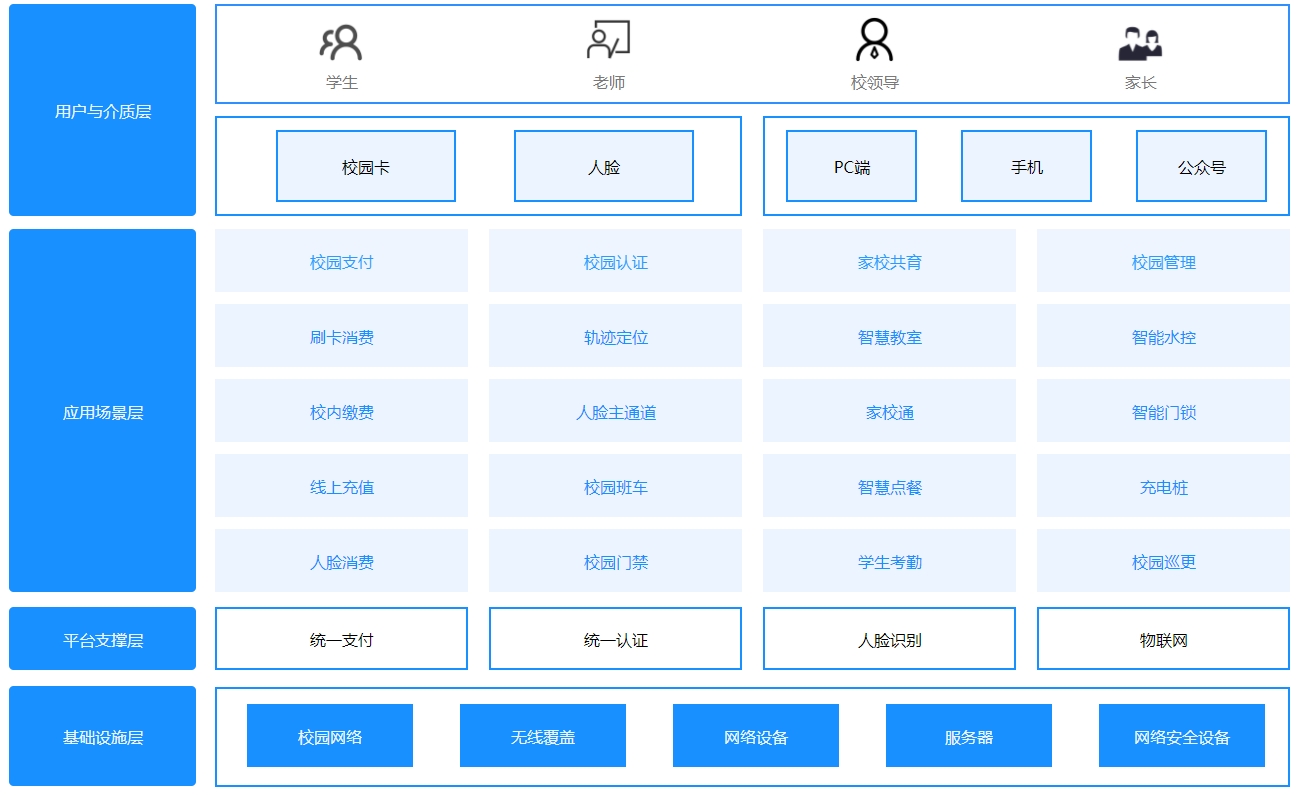Select the 家长 (parents) icon
1300x795 pixels.
point(1140,41)
